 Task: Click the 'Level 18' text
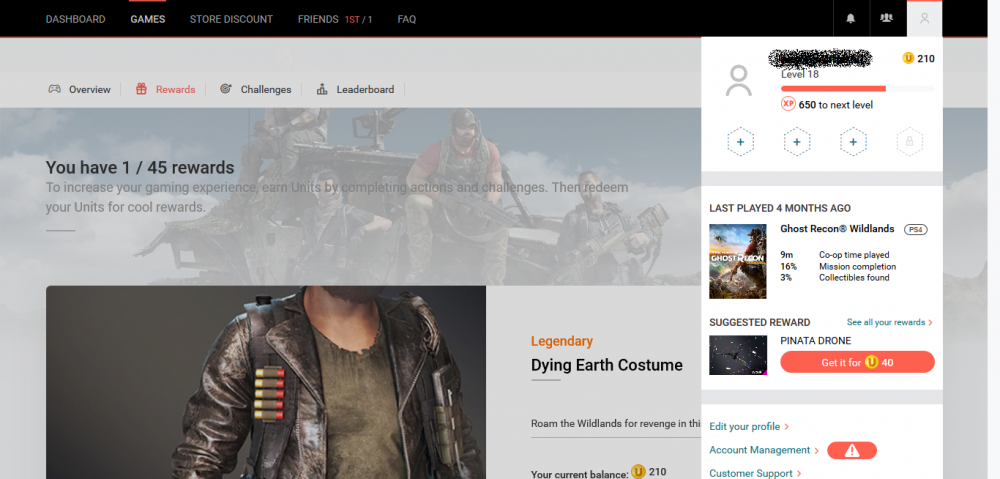coord(800,74)
